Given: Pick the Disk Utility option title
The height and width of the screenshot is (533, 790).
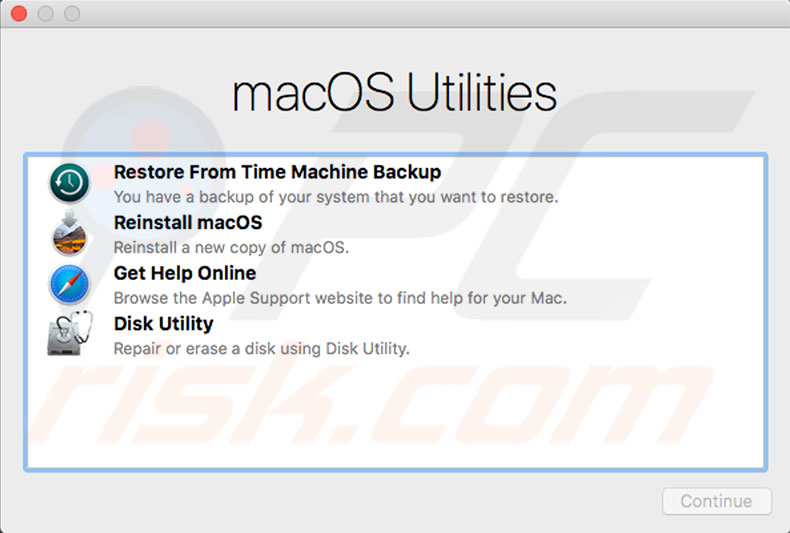Looking at the screenshot, I should tap(163, 324).
